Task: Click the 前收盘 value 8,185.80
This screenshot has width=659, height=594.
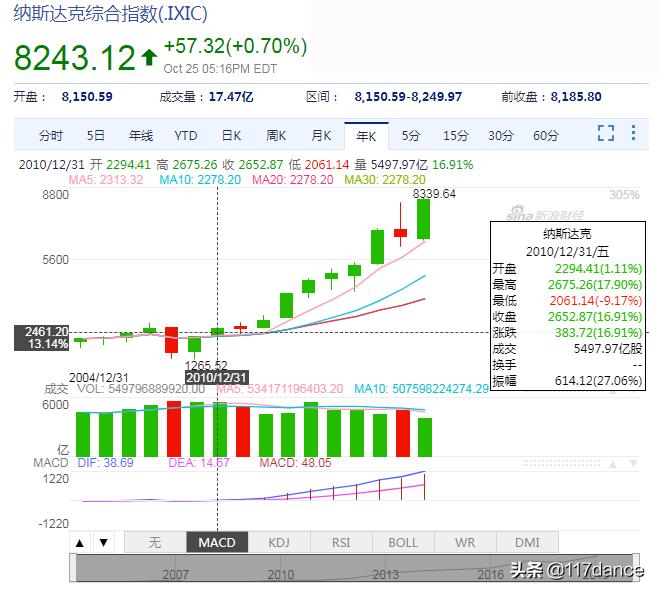Action: tap(576, 97)
